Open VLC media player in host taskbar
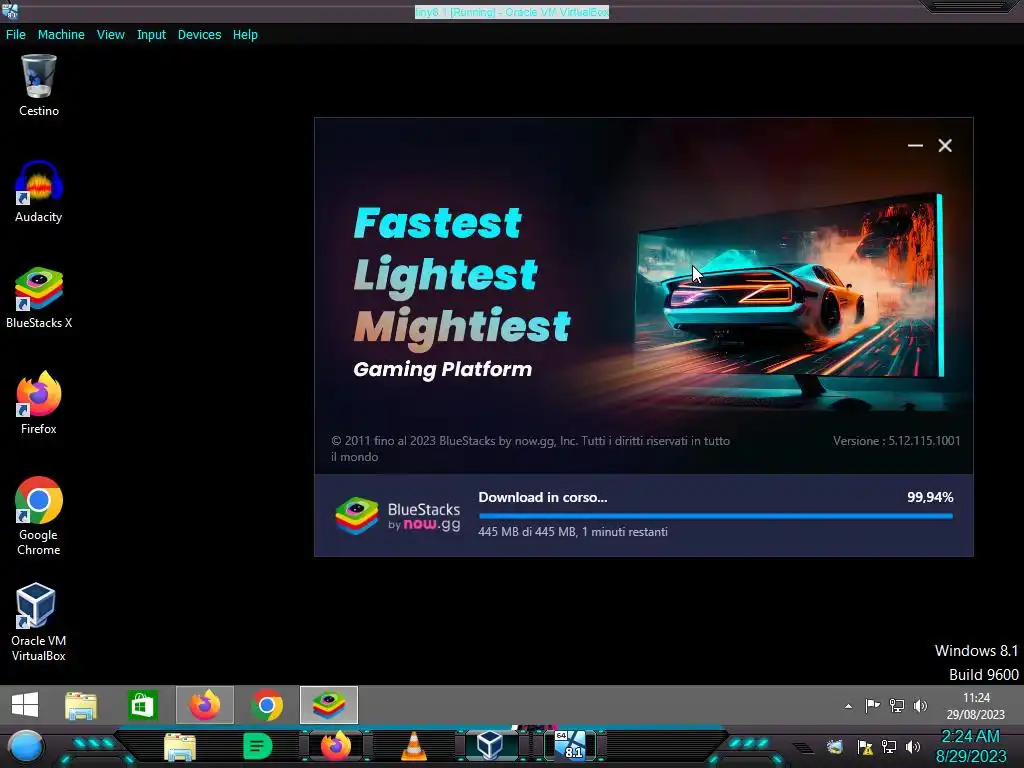The image size is (1024, 768). pyautogui.click(x=413, y=746)
